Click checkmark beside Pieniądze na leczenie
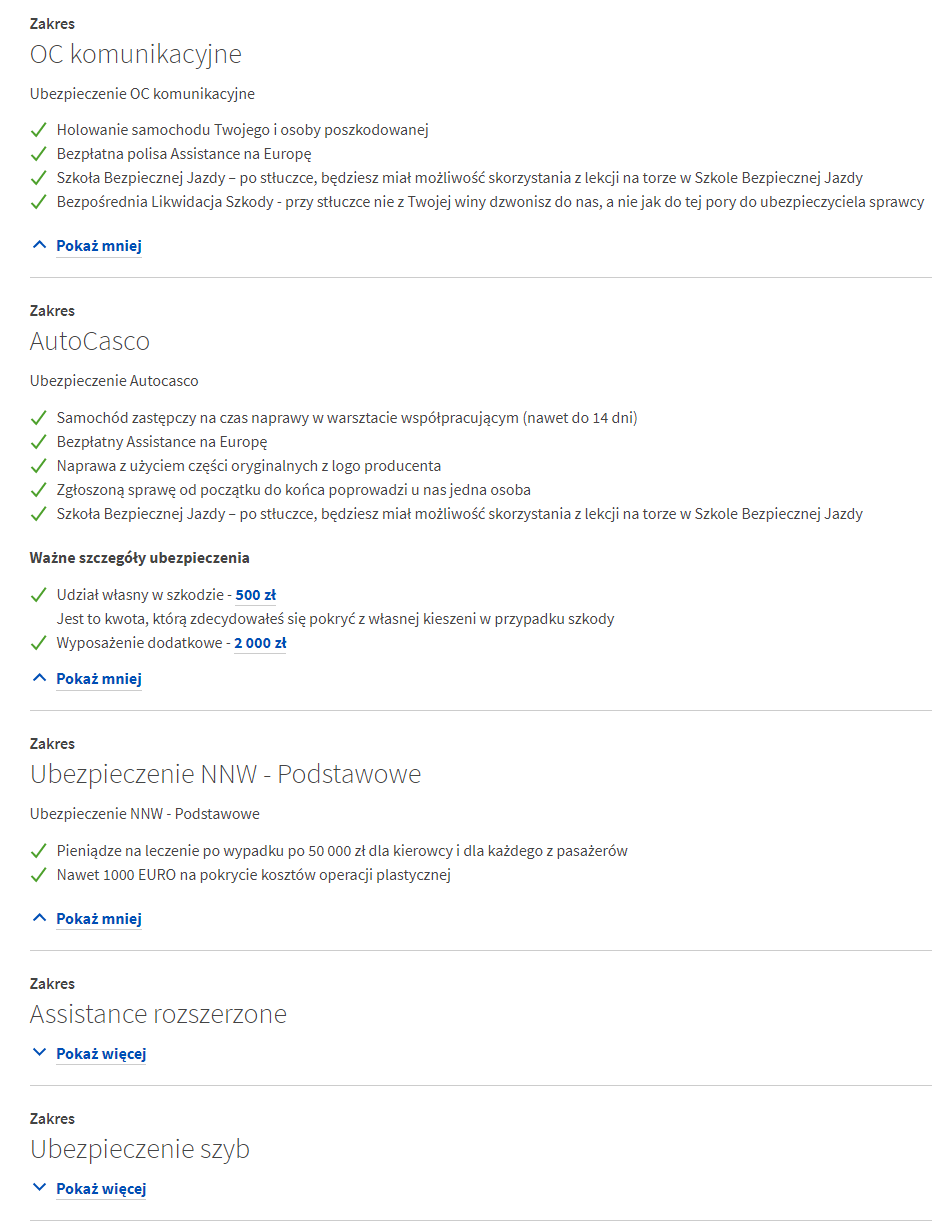The height and width of the screenshot is (1222, 932). pyautogui.click(x=39, y=851)
